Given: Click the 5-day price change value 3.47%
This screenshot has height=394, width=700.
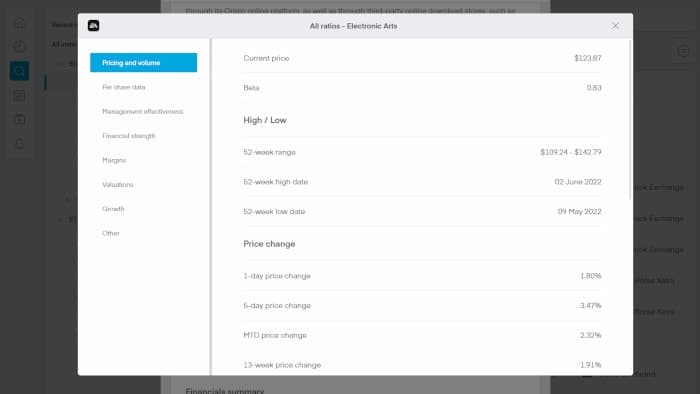Looking at the screenshot, I should click(590, 306).
